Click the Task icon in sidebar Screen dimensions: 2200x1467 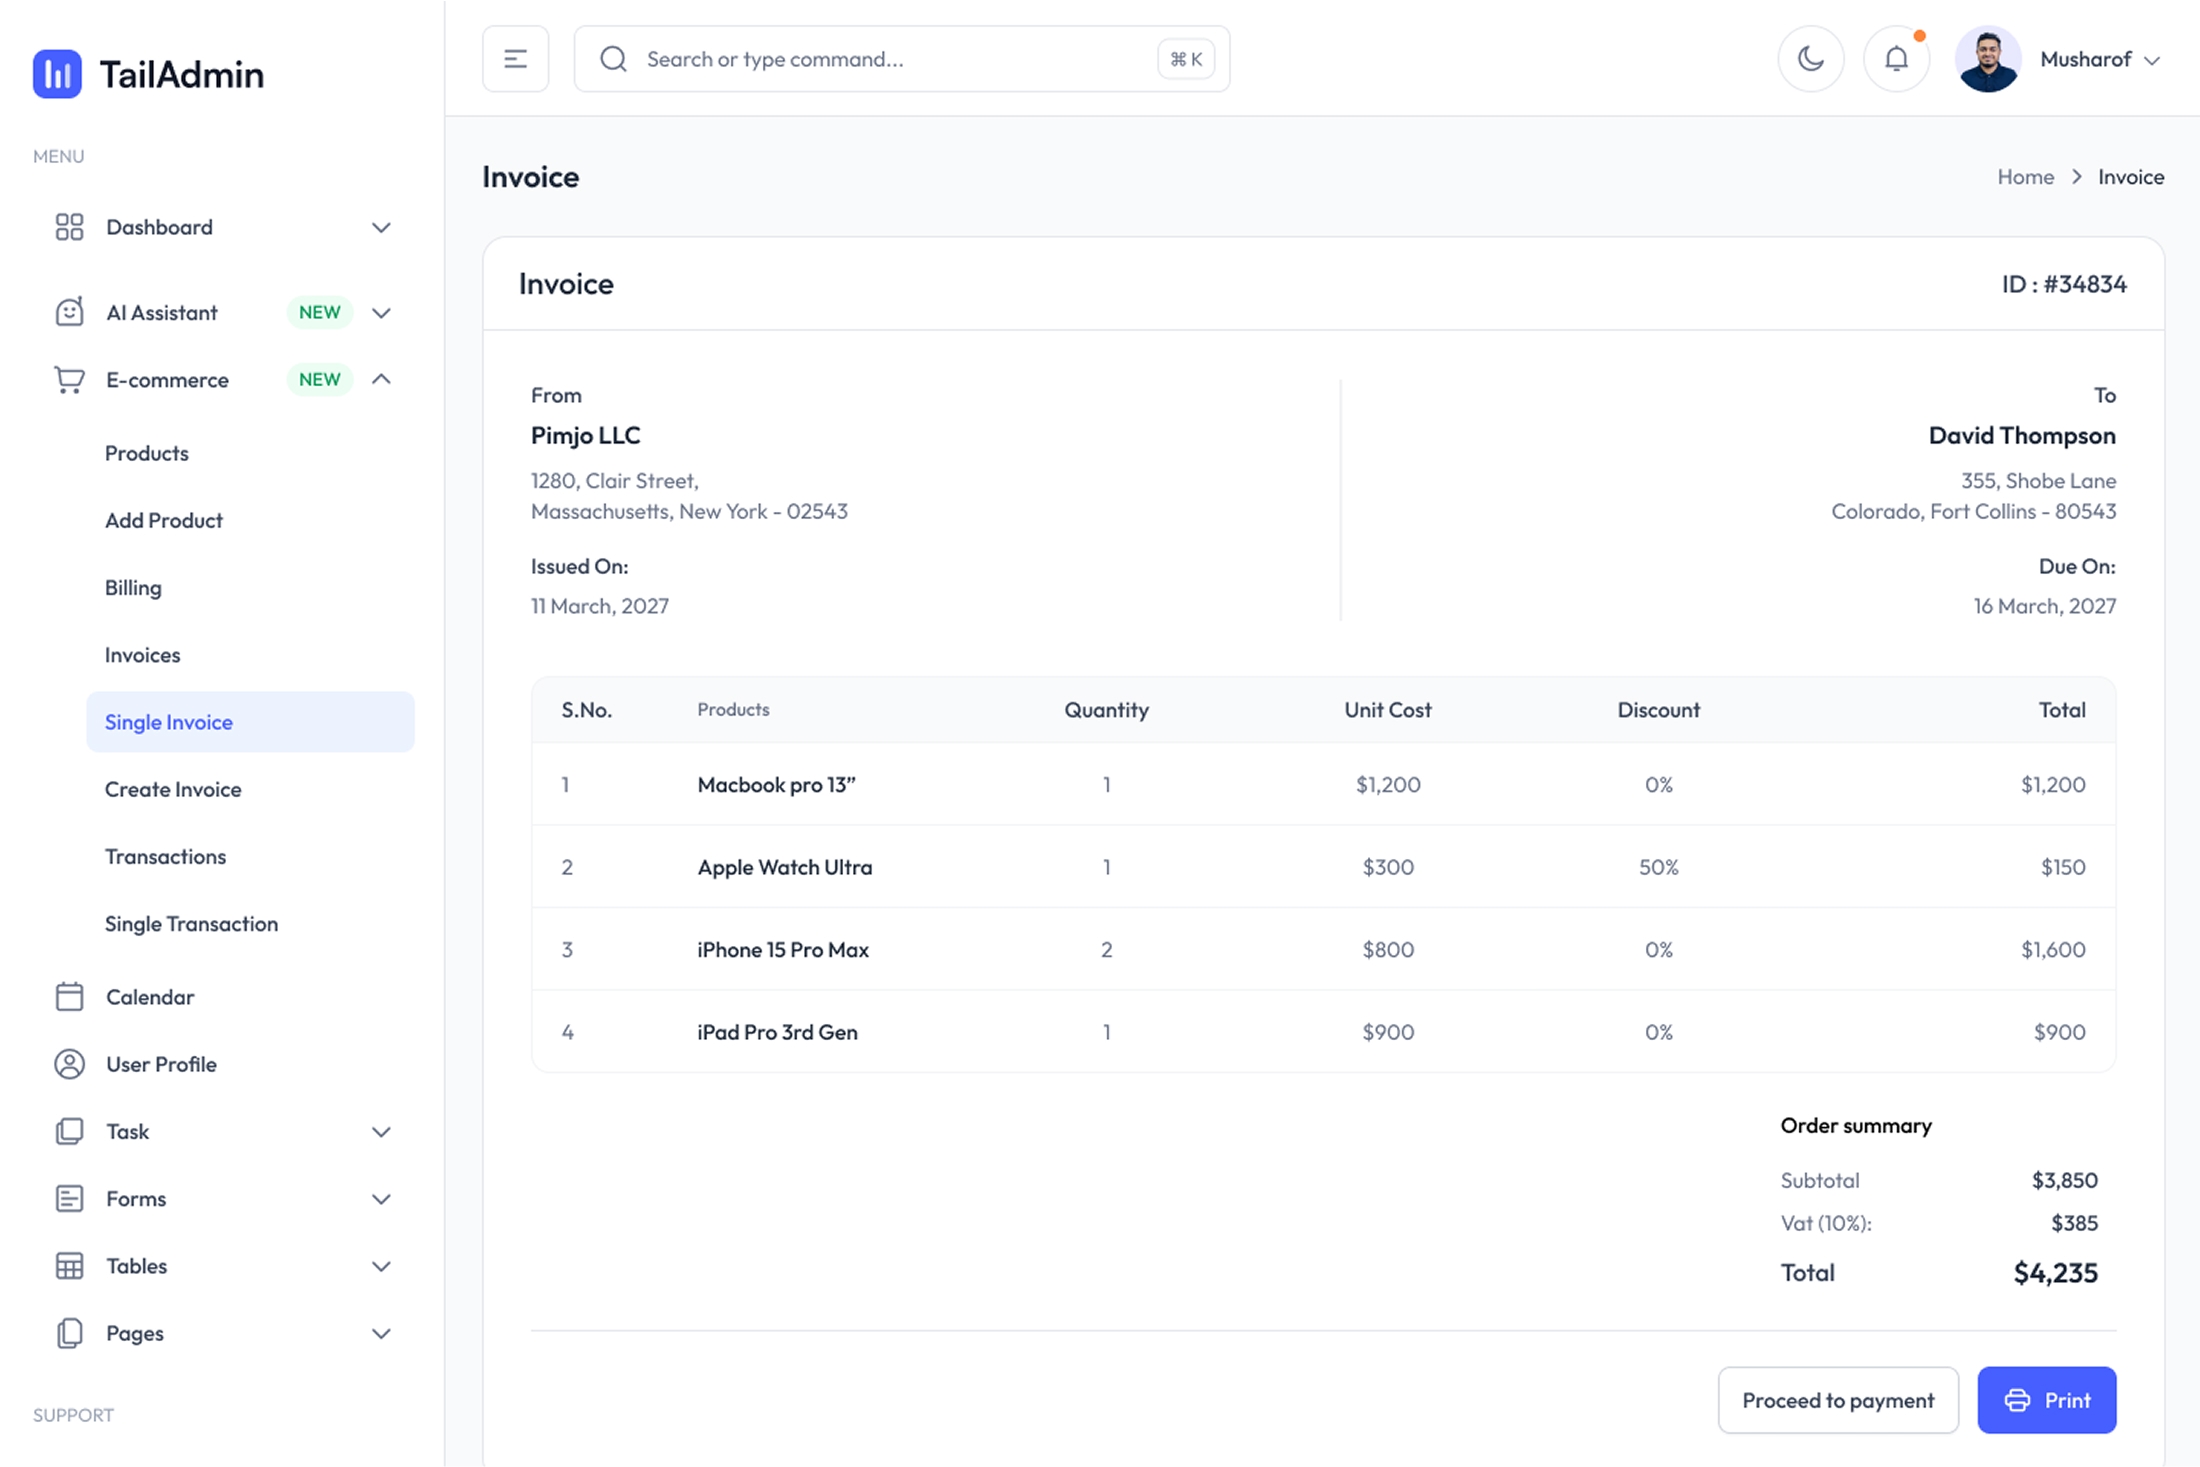[x=69, y=1131]
